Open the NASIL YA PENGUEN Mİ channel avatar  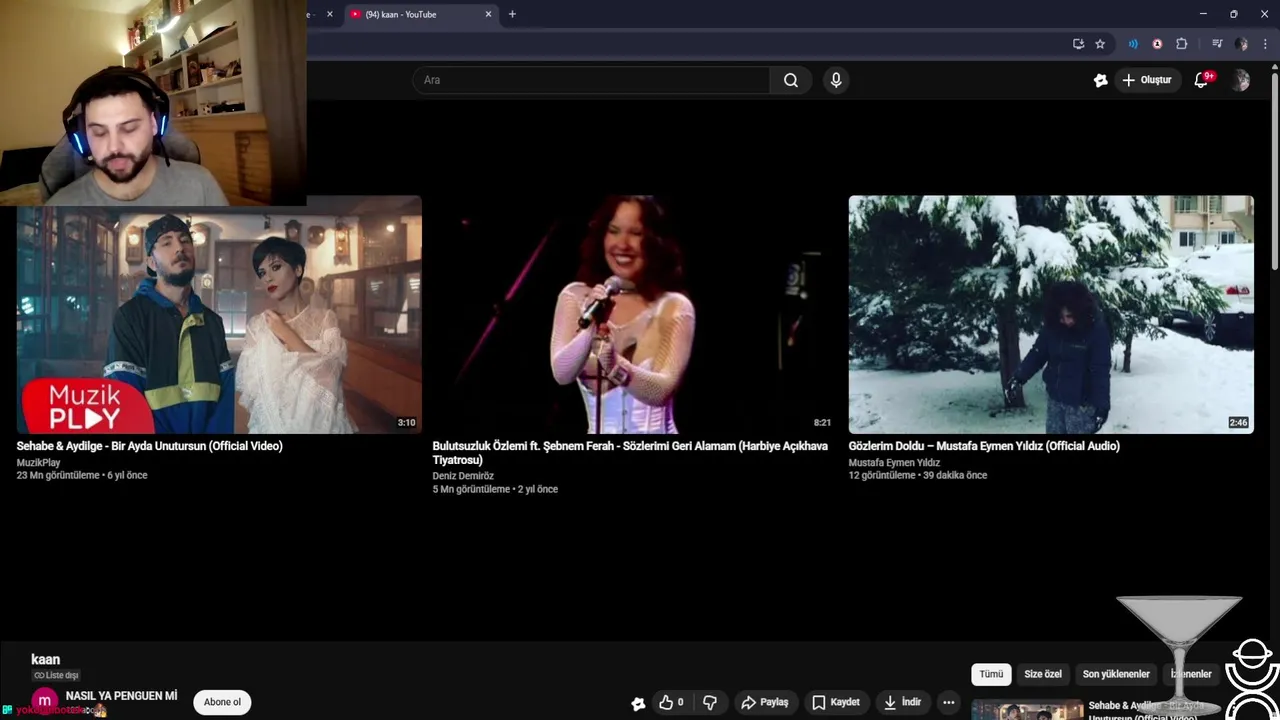pyautogui.click(x=44, y=702)
